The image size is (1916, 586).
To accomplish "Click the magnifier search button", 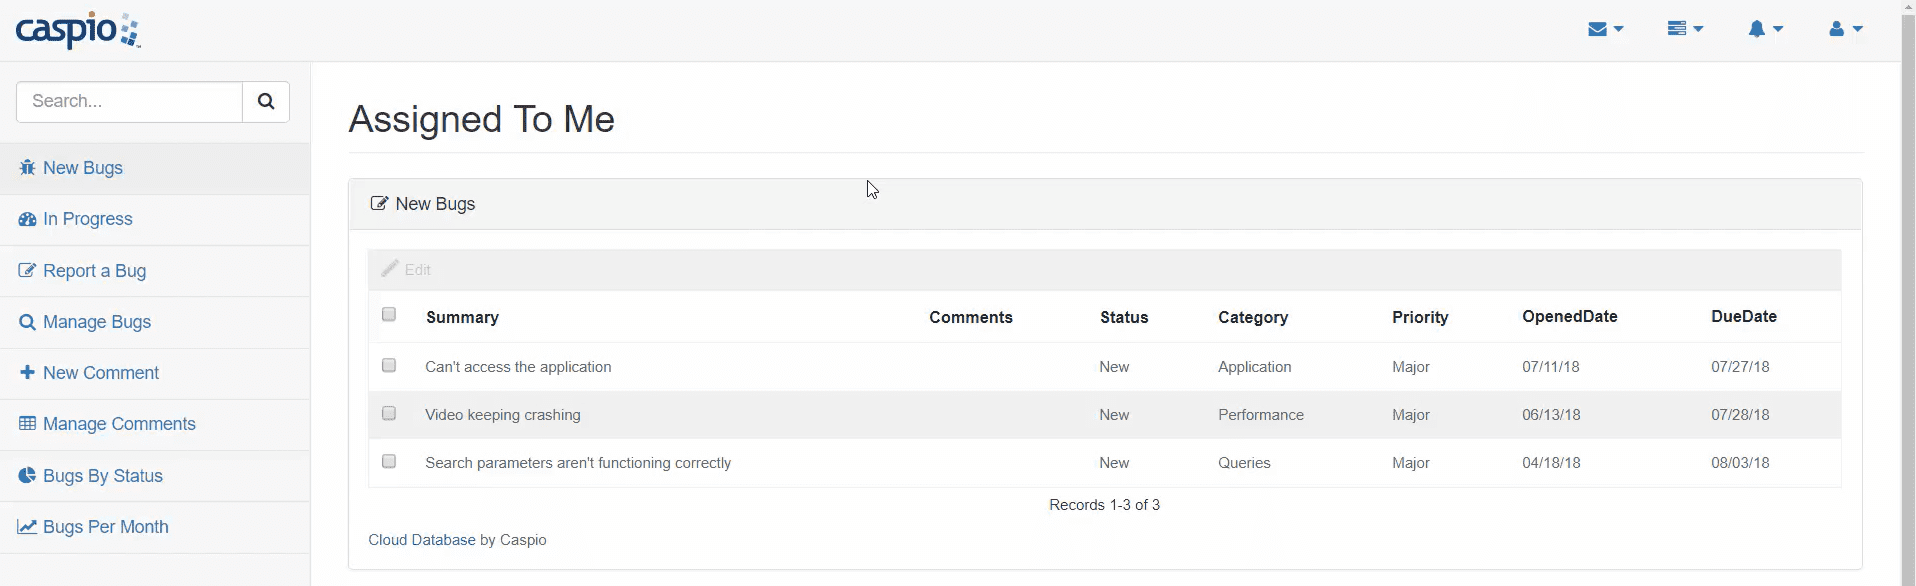I will [x=266, y=102].
